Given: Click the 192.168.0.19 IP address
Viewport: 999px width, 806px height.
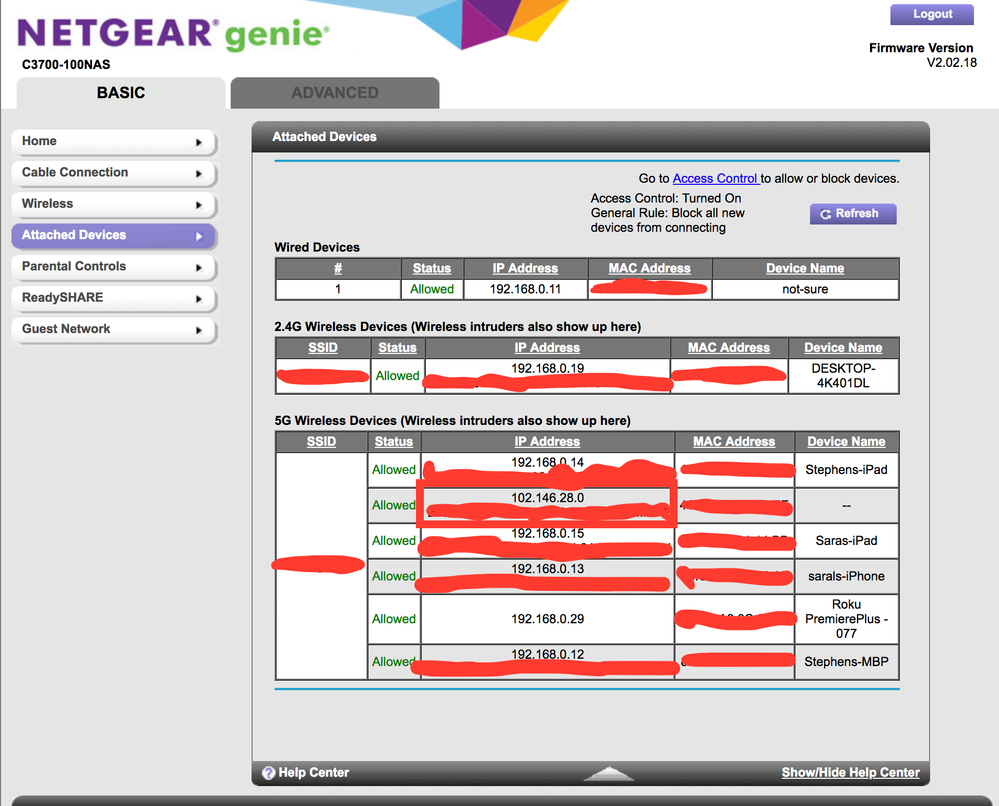Looking at the screenshot, I should click(x=547, y=368).
